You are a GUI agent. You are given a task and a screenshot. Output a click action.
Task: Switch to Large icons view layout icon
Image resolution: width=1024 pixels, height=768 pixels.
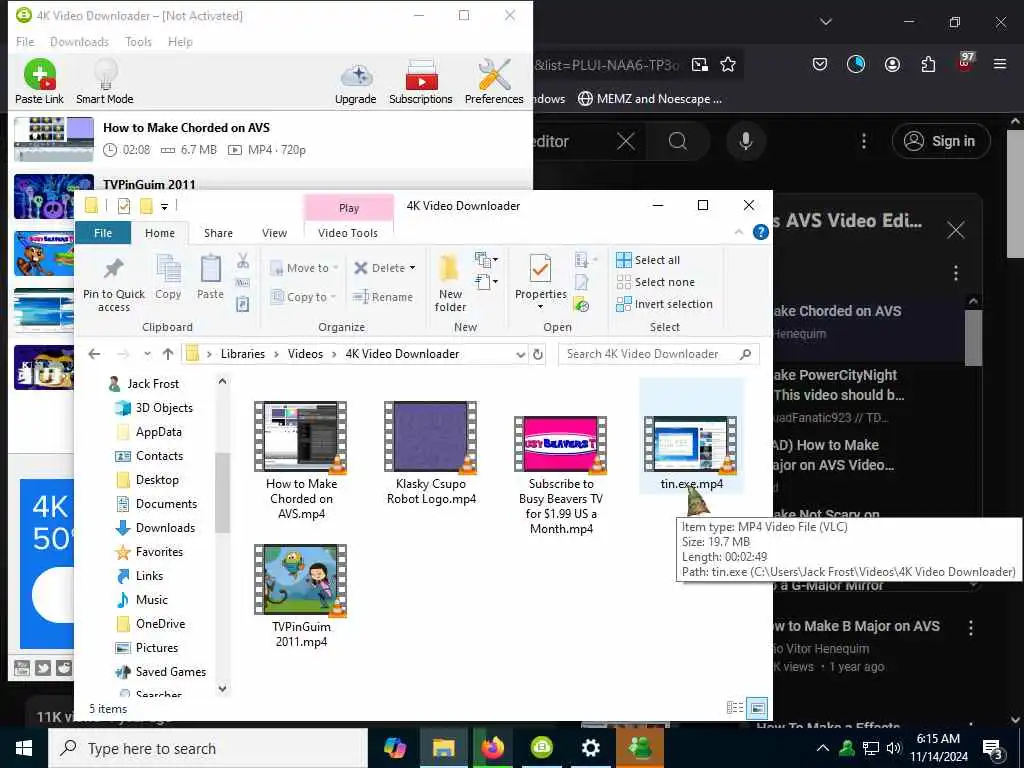pyautogui.click(x=757, y=707)
